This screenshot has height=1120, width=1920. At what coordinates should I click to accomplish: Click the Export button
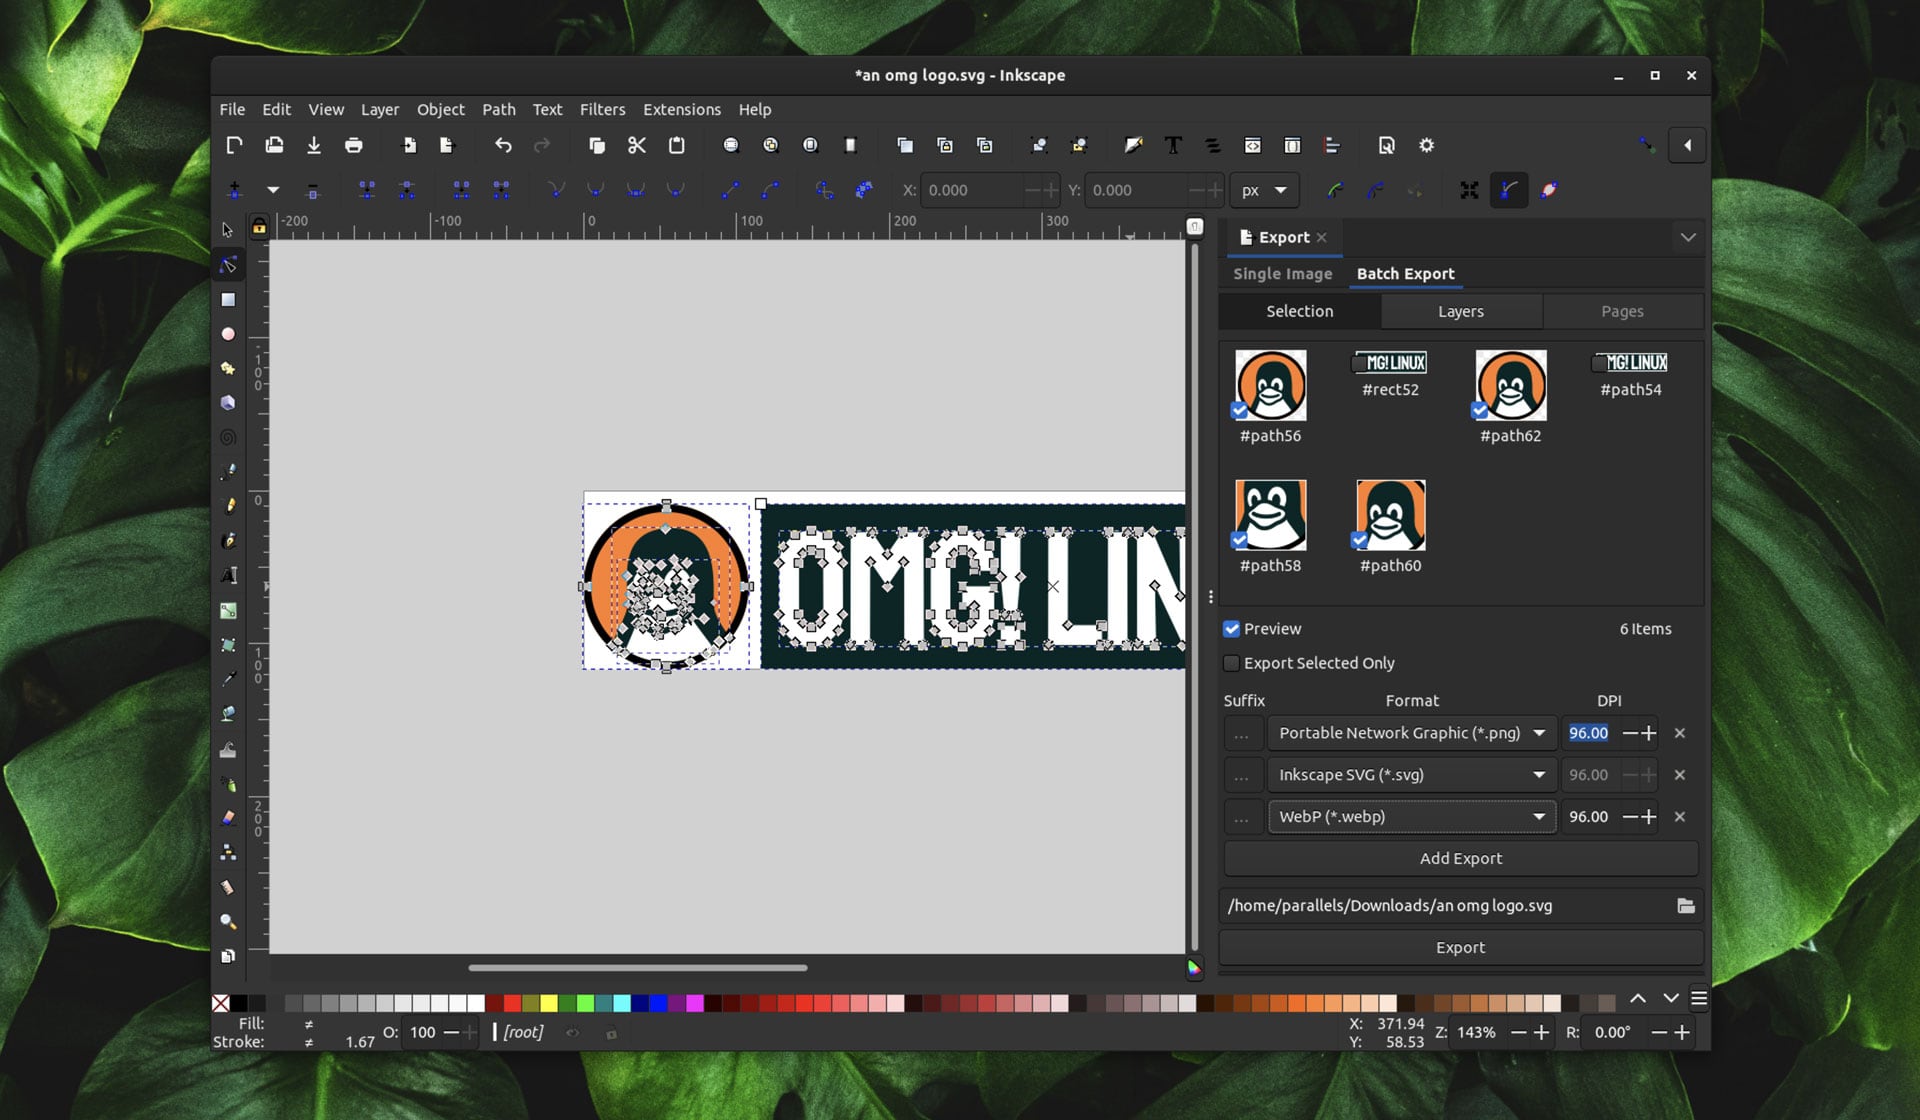tap(1461, 948)
